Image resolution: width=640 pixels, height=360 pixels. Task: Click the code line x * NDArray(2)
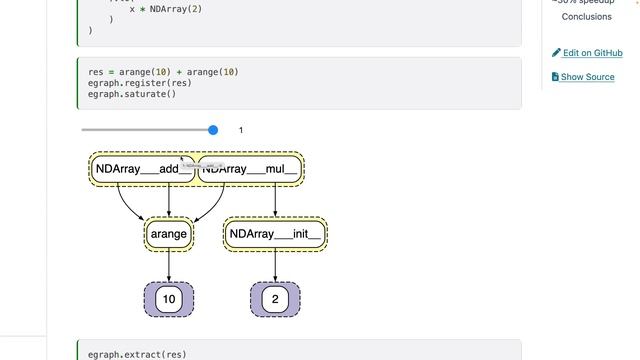pyautogui.click(x=166, y=9)
